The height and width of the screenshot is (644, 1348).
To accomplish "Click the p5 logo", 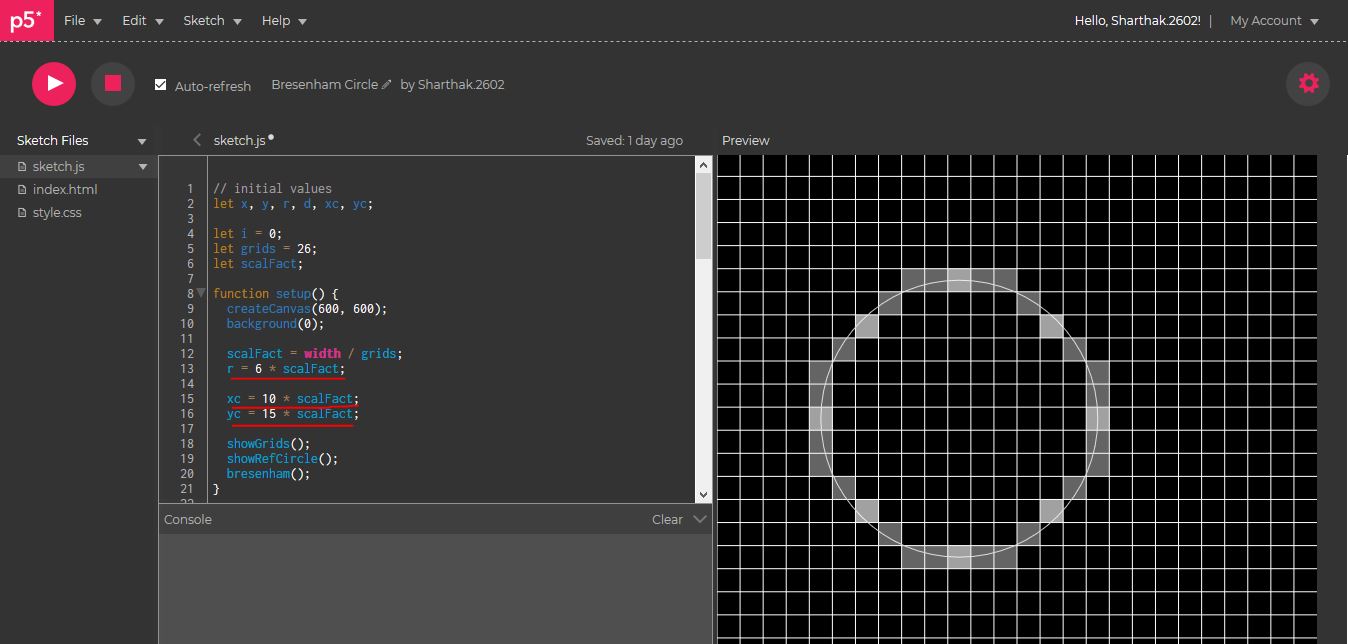I will point(26,20).
